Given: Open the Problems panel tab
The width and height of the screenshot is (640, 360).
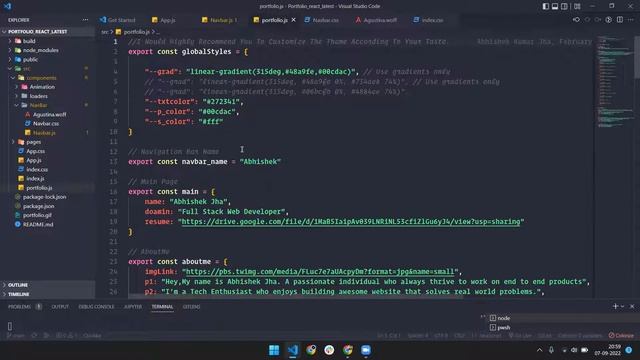Looking at the screenshot, I should (x=19, y=307).
